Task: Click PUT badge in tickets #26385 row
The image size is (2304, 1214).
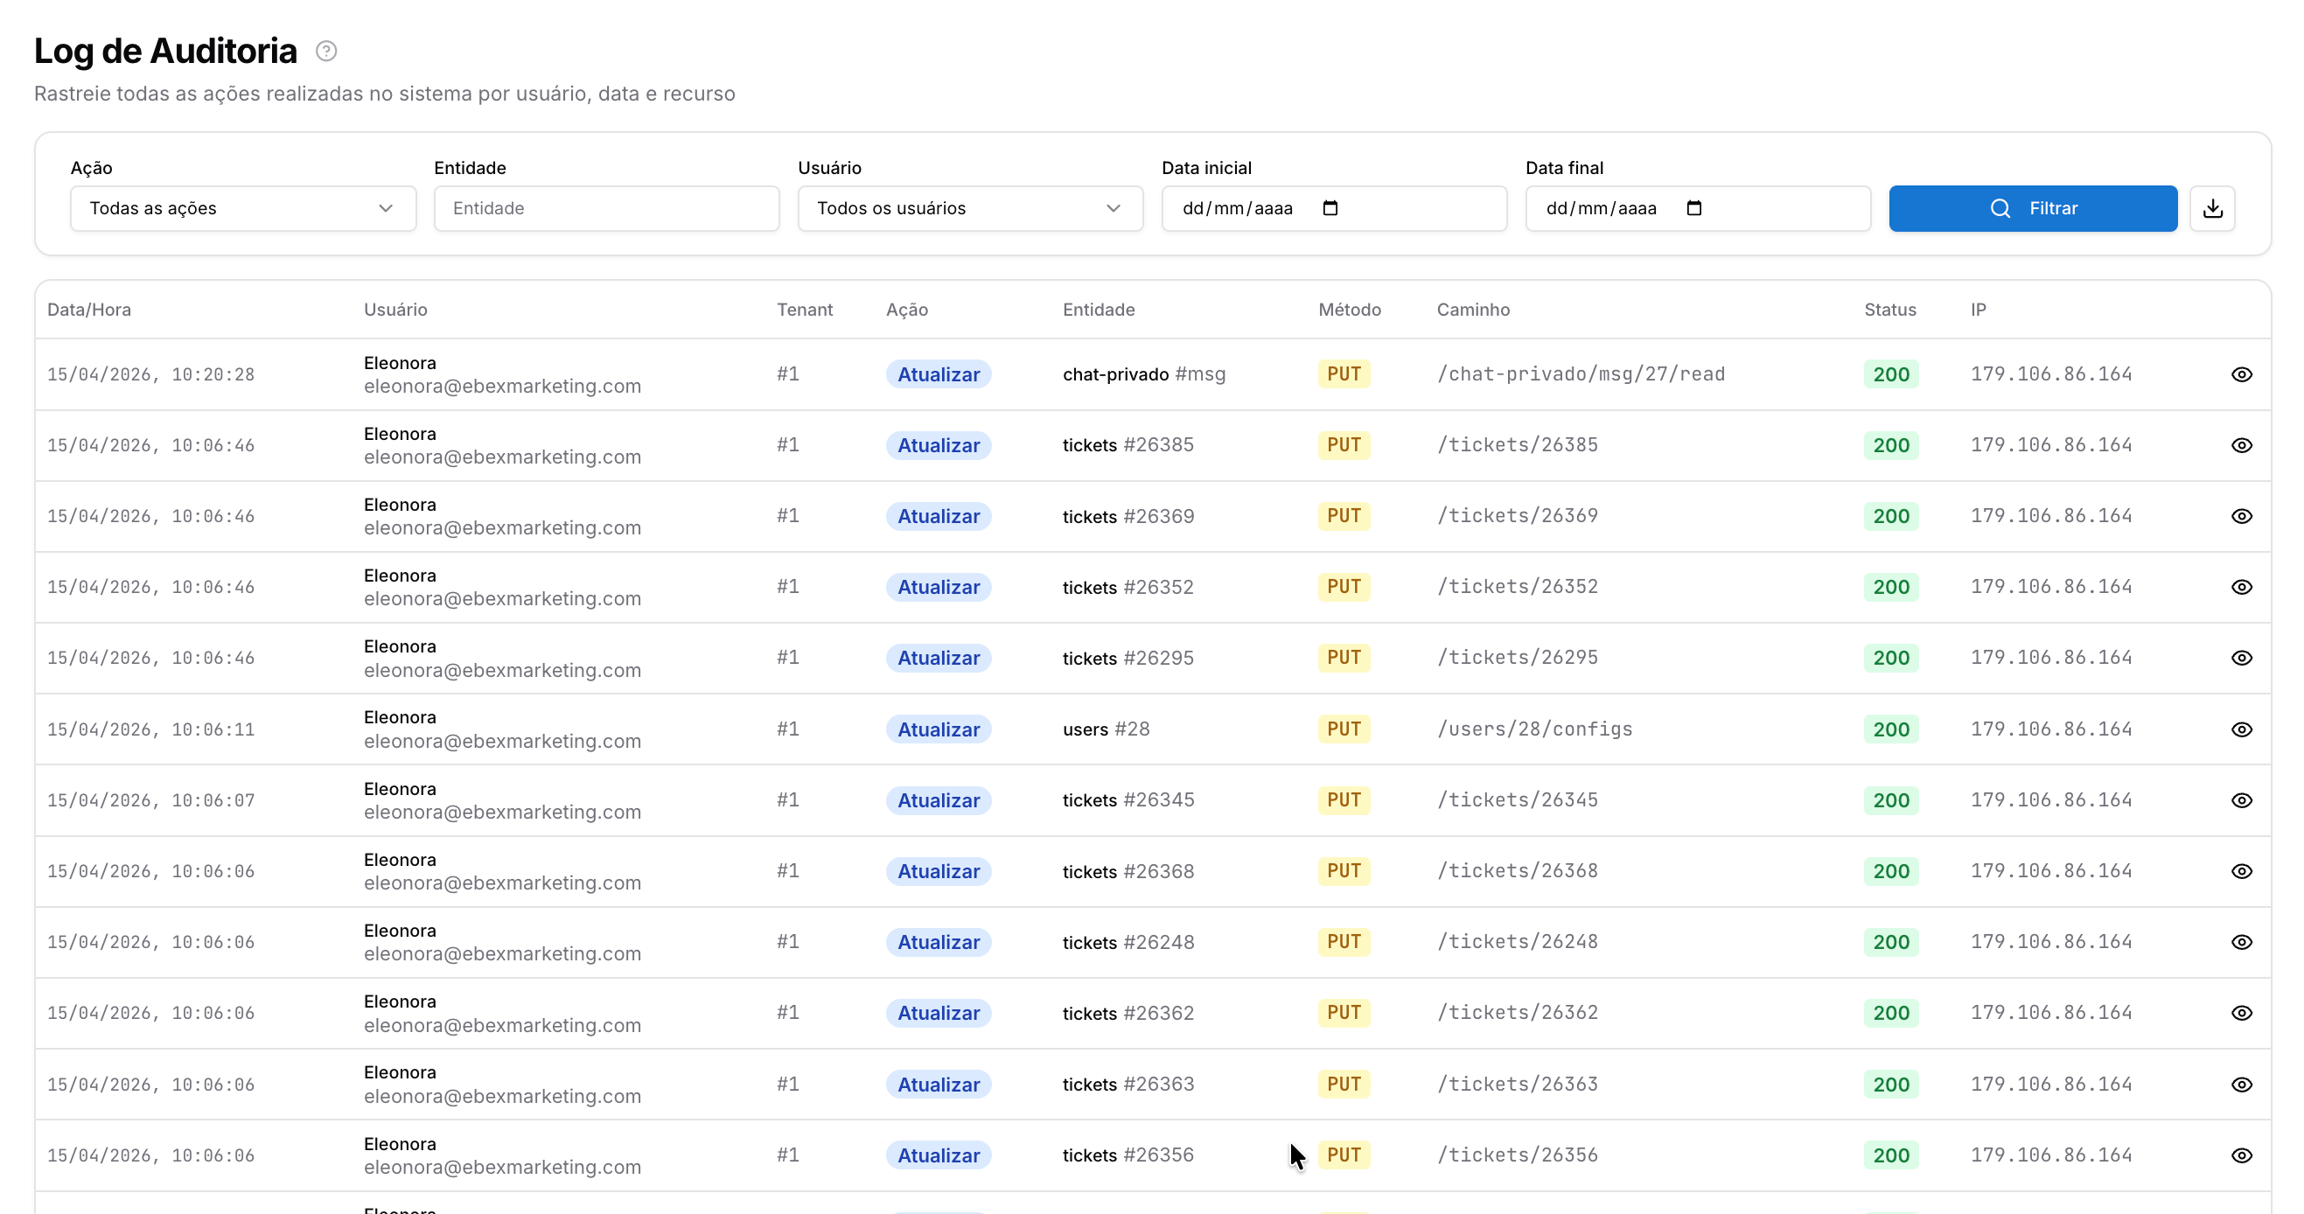Action: [1343, 445]
